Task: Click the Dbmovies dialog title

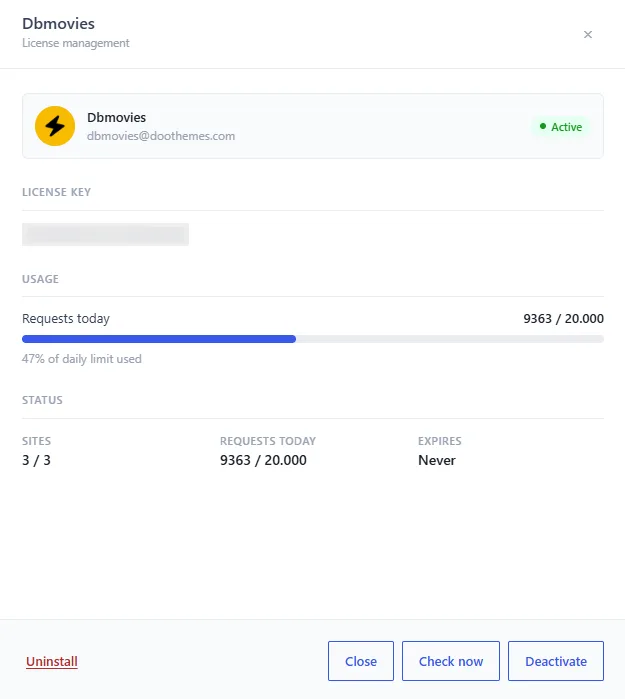Action: coord(58,23)
